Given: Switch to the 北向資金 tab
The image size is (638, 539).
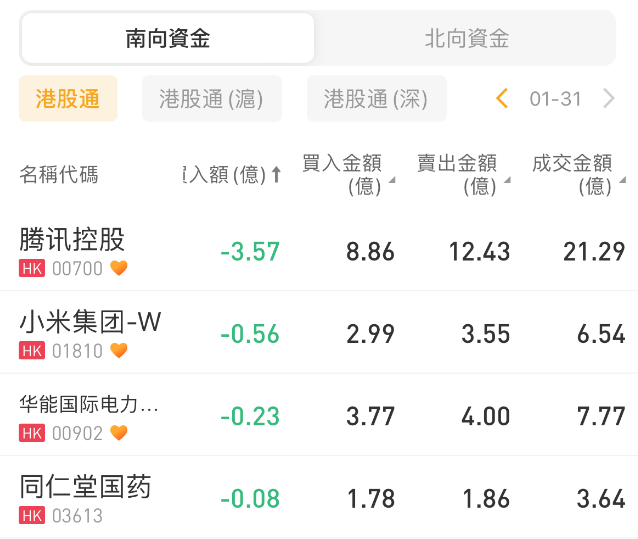Looking at the screenshot, I should point(467,38).
